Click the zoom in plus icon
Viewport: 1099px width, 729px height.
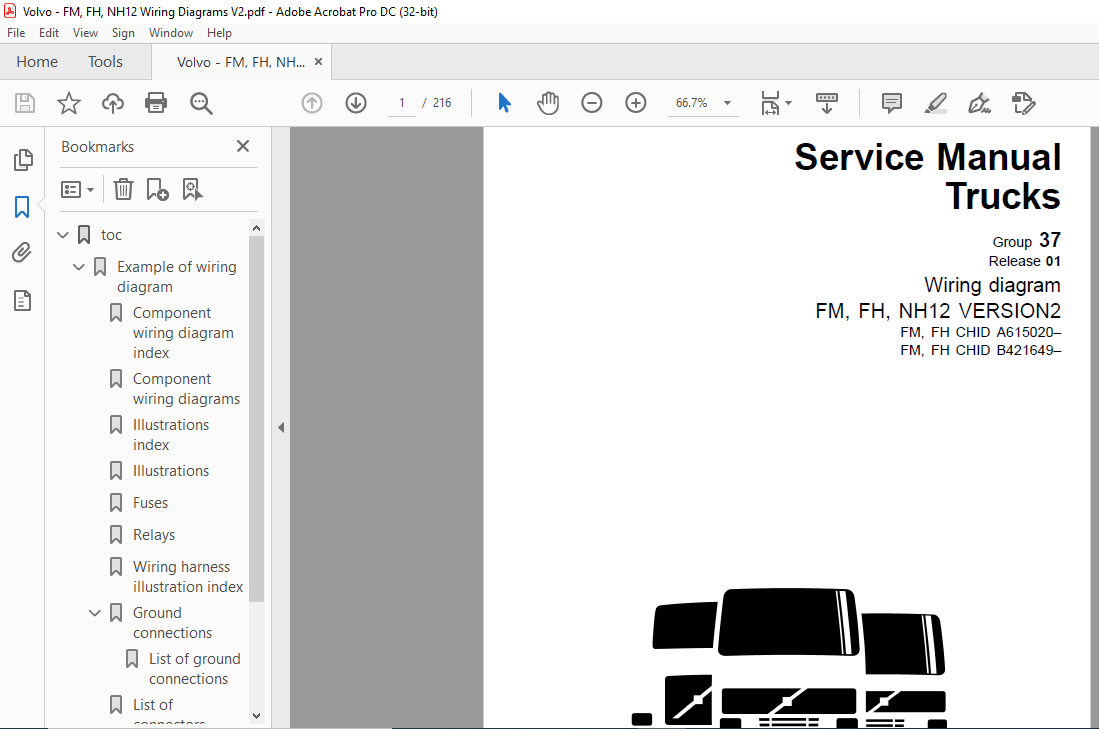pyautogui.click(x=636, y=103)
